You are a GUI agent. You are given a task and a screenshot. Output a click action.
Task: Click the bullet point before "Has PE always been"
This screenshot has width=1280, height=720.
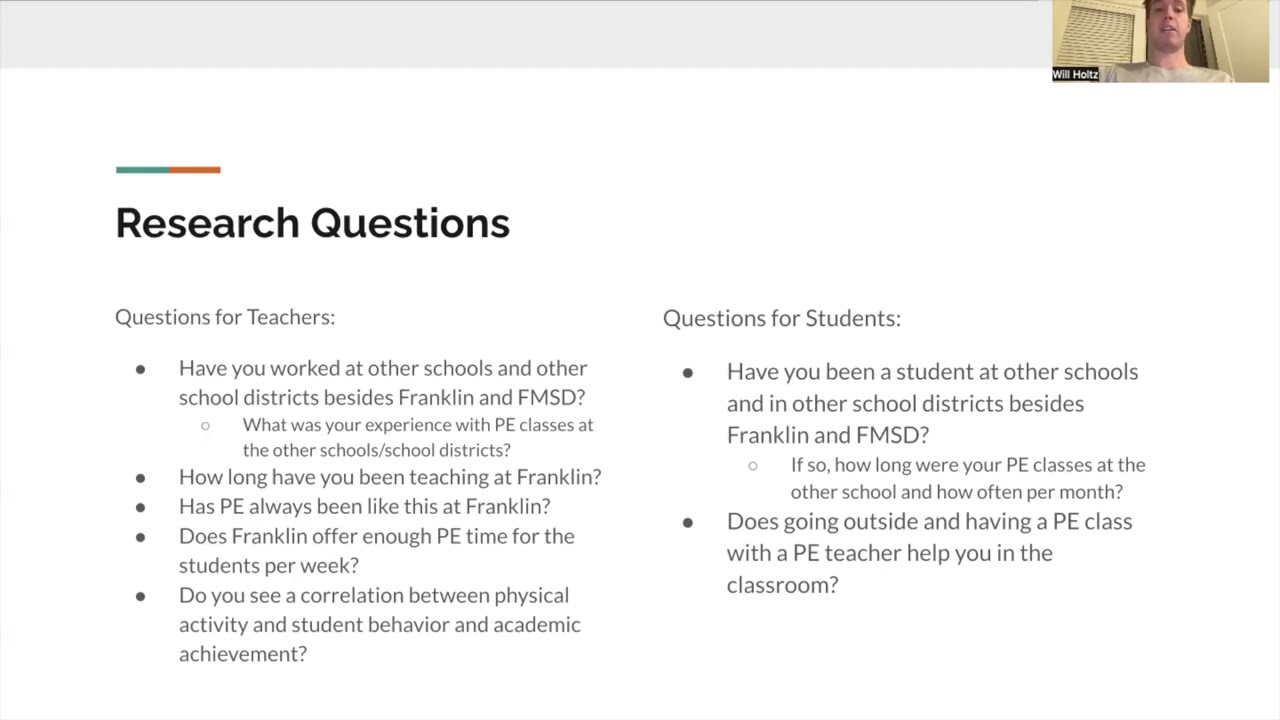tap(140, 507)
